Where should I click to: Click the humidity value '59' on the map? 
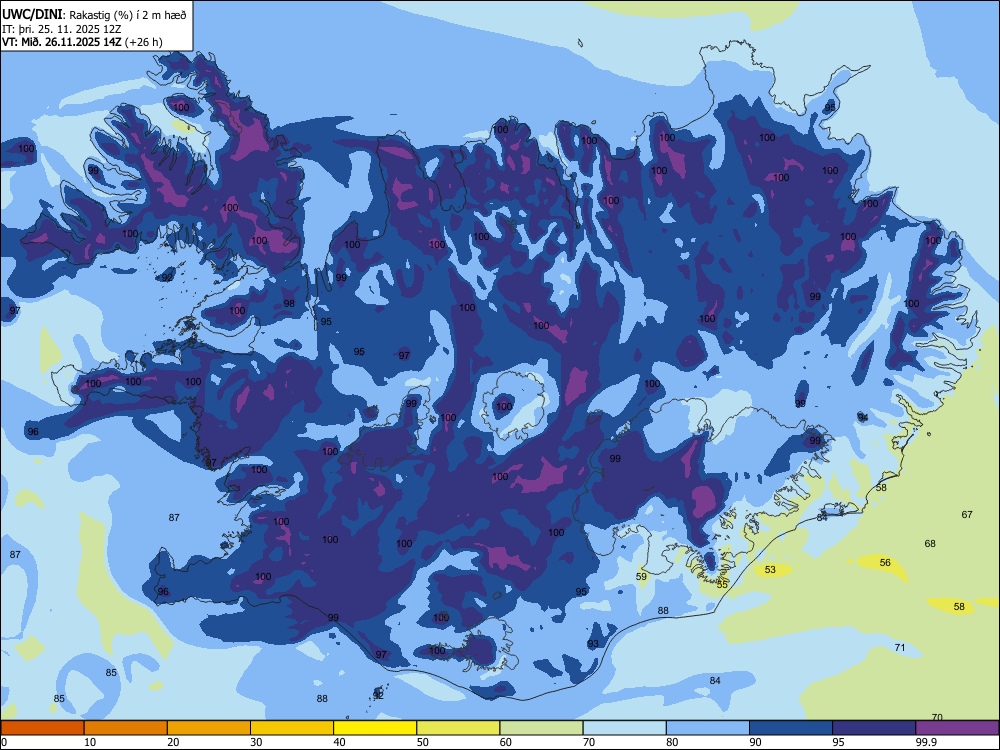click(x=642, y=577)
